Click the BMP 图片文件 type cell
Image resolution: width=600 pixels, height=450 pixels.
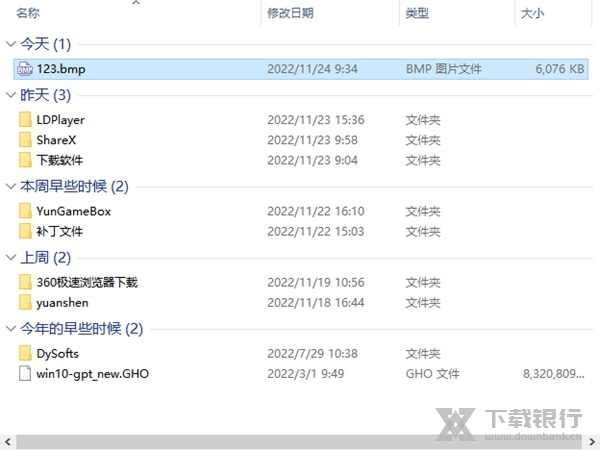pos(443,69)
